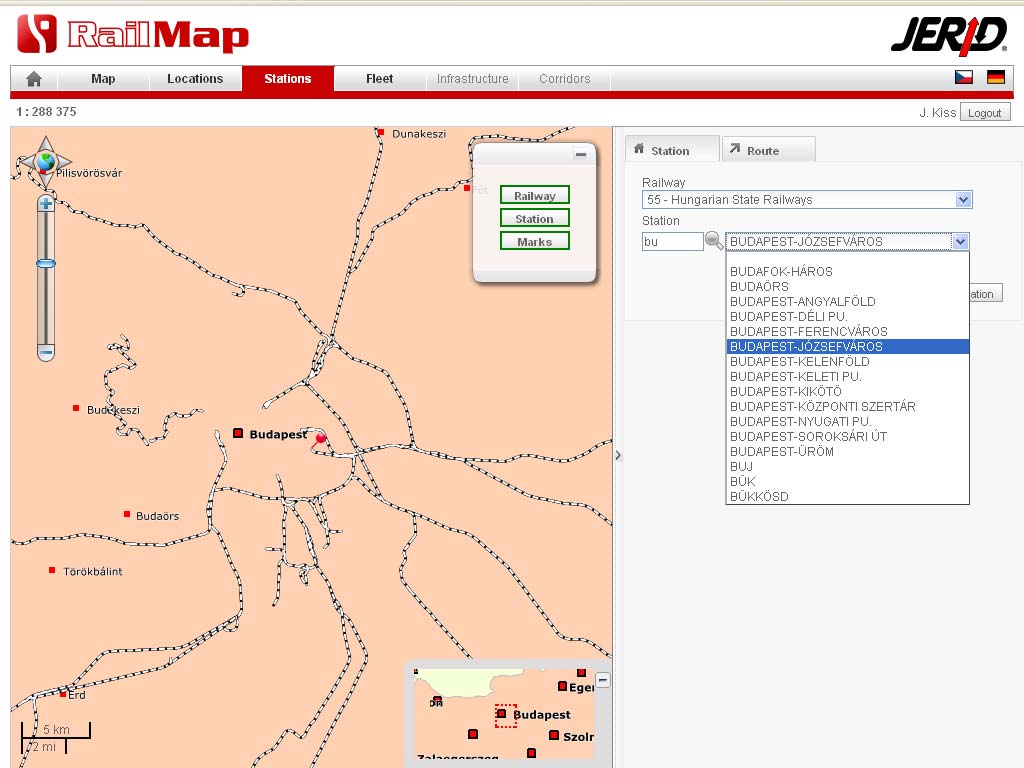Search stations with the magnifier icon

pyautogui.click(x=713, y=241)
